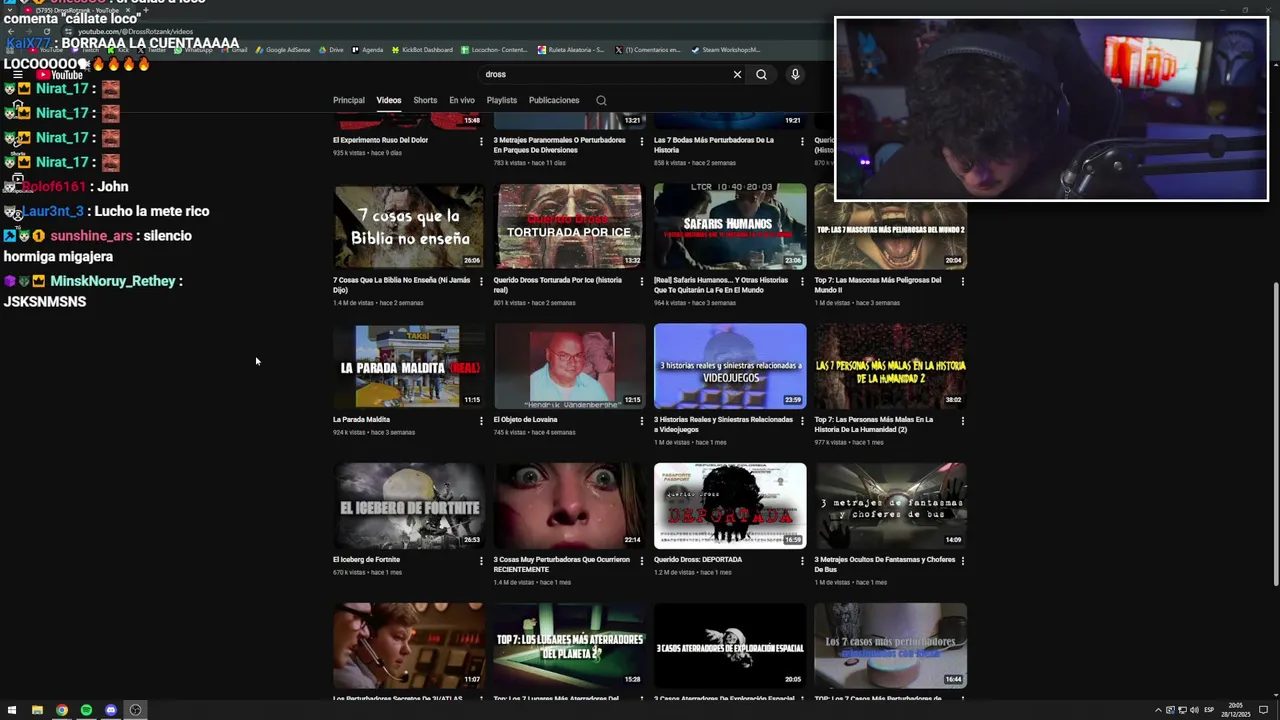Open options menu for '3 Metrajes Ocultos De Fantasmas'
This screenshot has width=1280, height=720.
click(x=963, y=561)
